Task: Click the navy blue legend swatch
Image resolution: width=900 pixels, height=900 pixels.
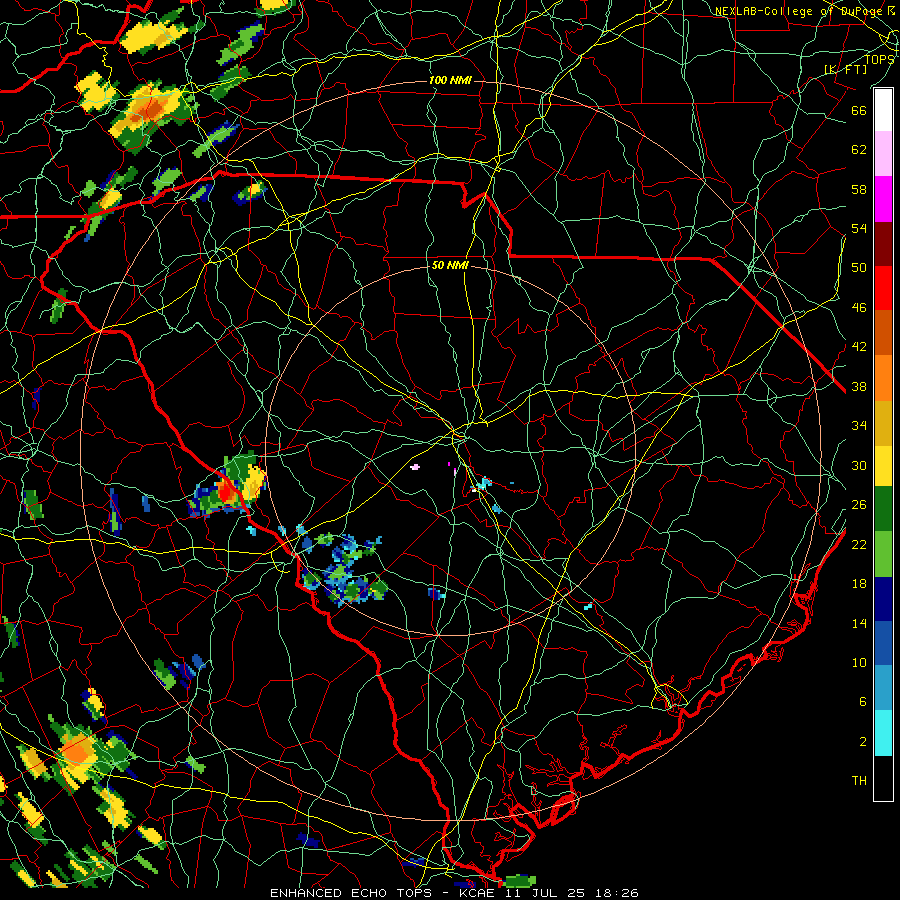Action: 883,599
